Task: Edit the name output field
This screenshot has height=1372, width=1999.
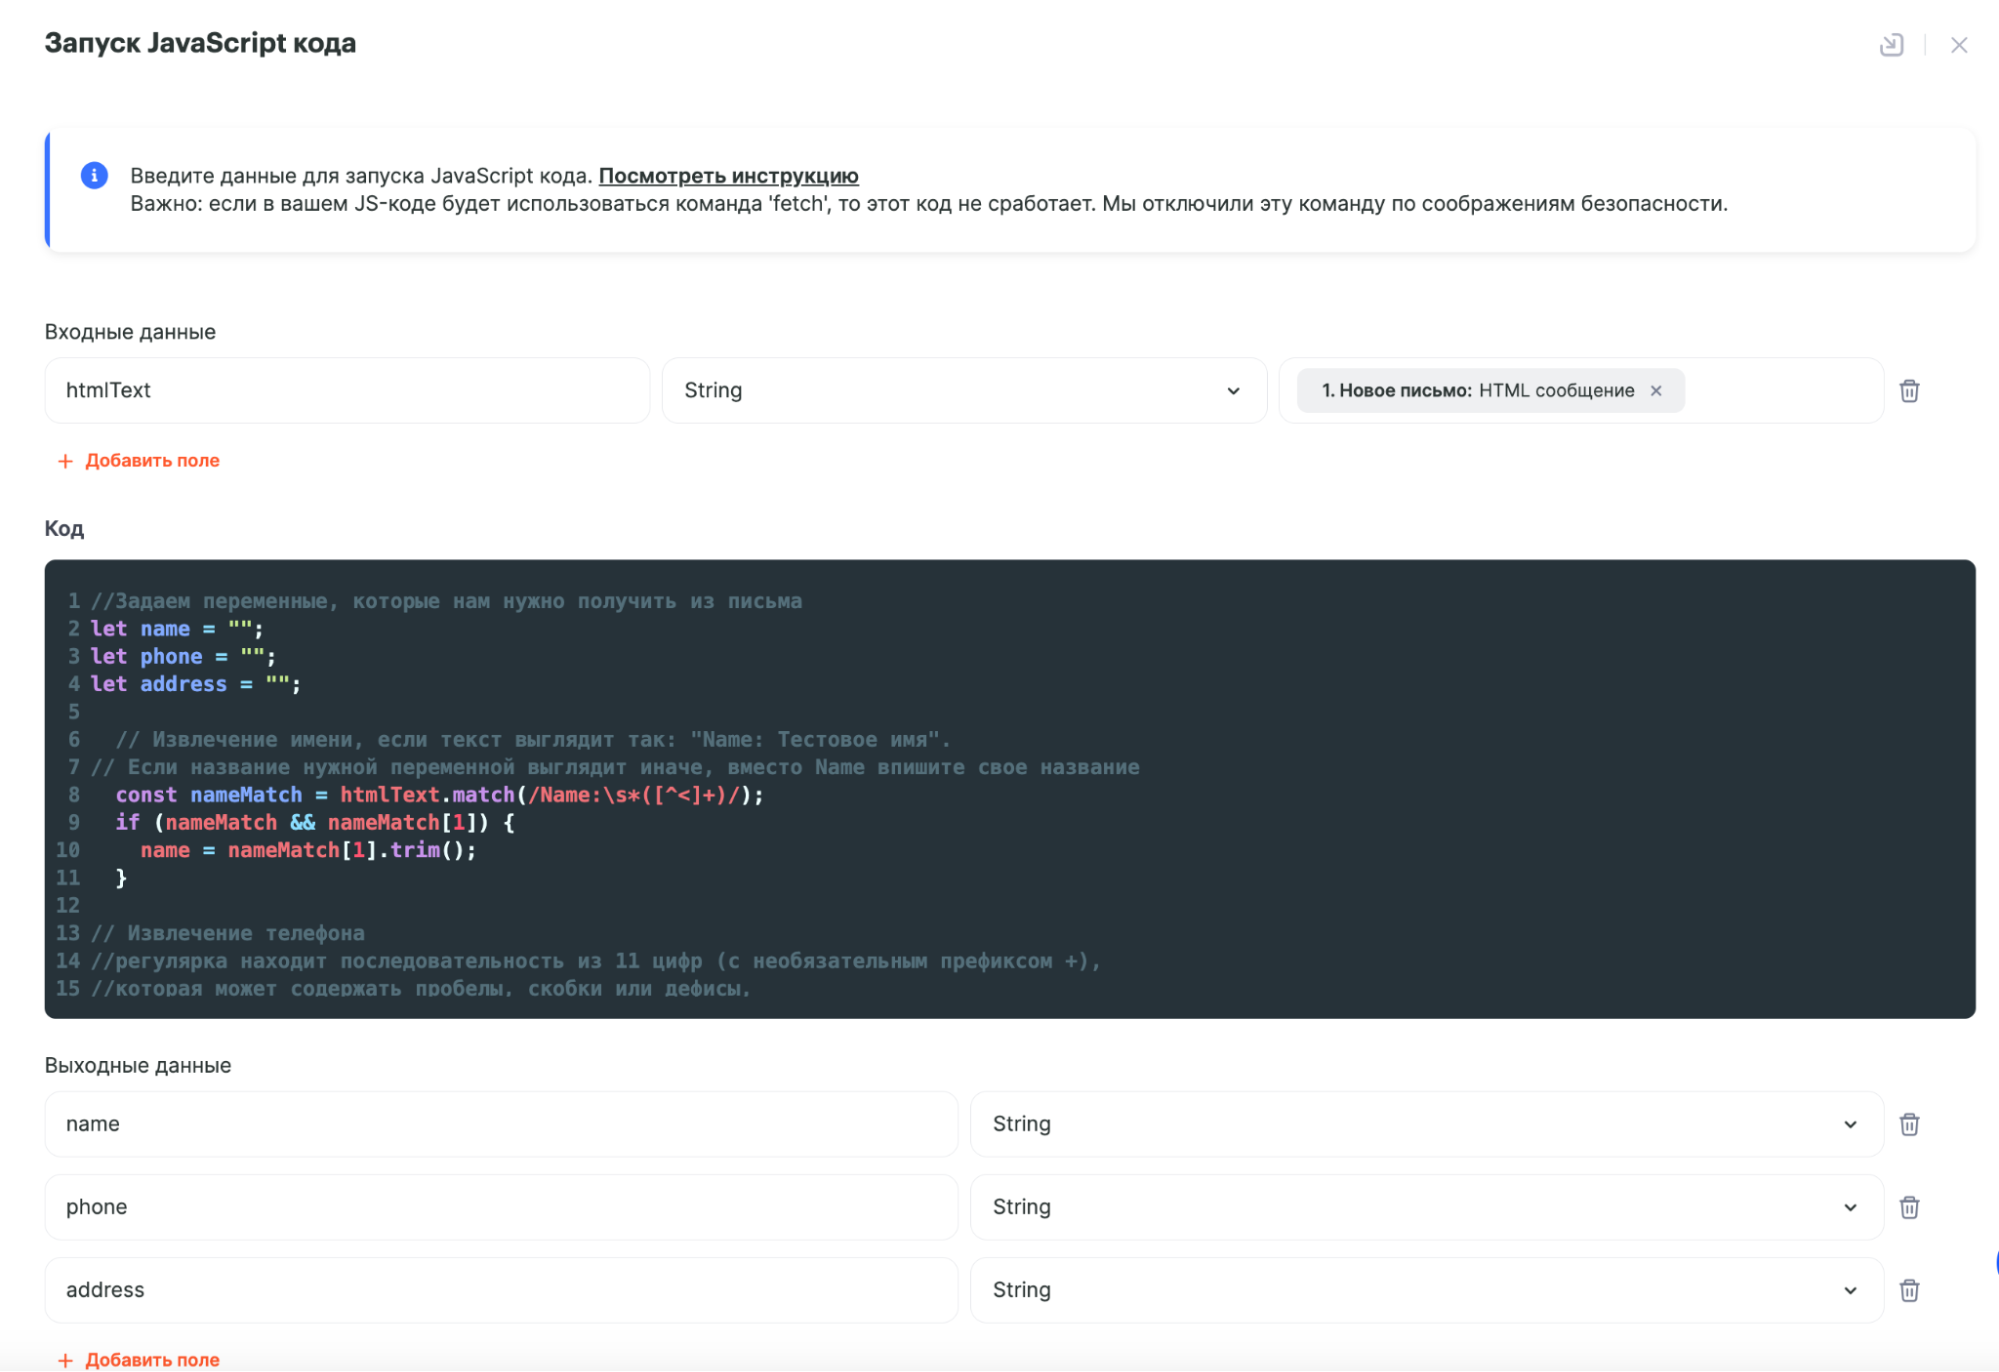Action: [501, 1124]
